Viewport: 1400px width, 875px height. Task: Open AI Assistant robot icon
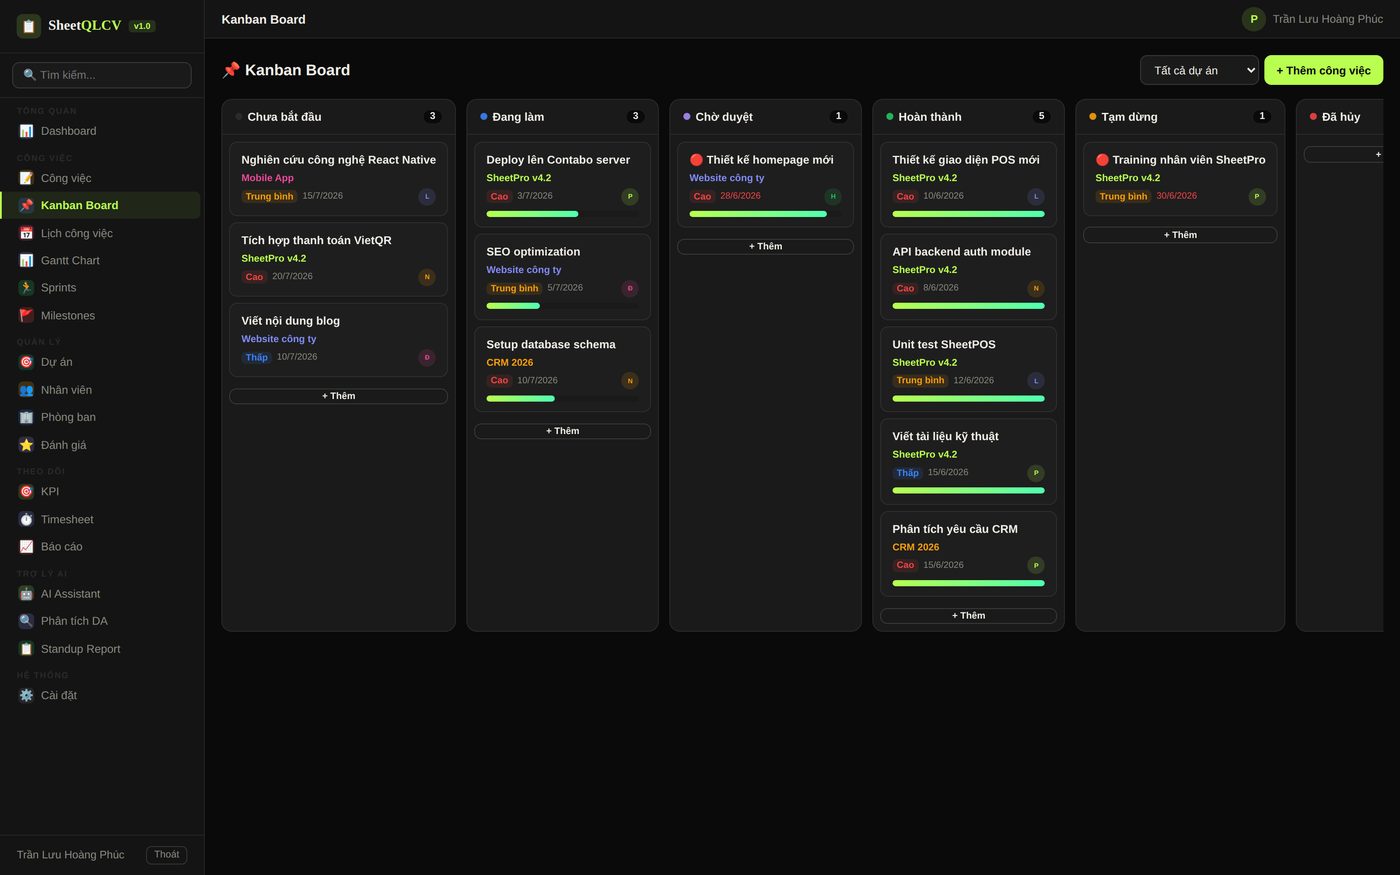pyautogui.click(x=26, y=594)
